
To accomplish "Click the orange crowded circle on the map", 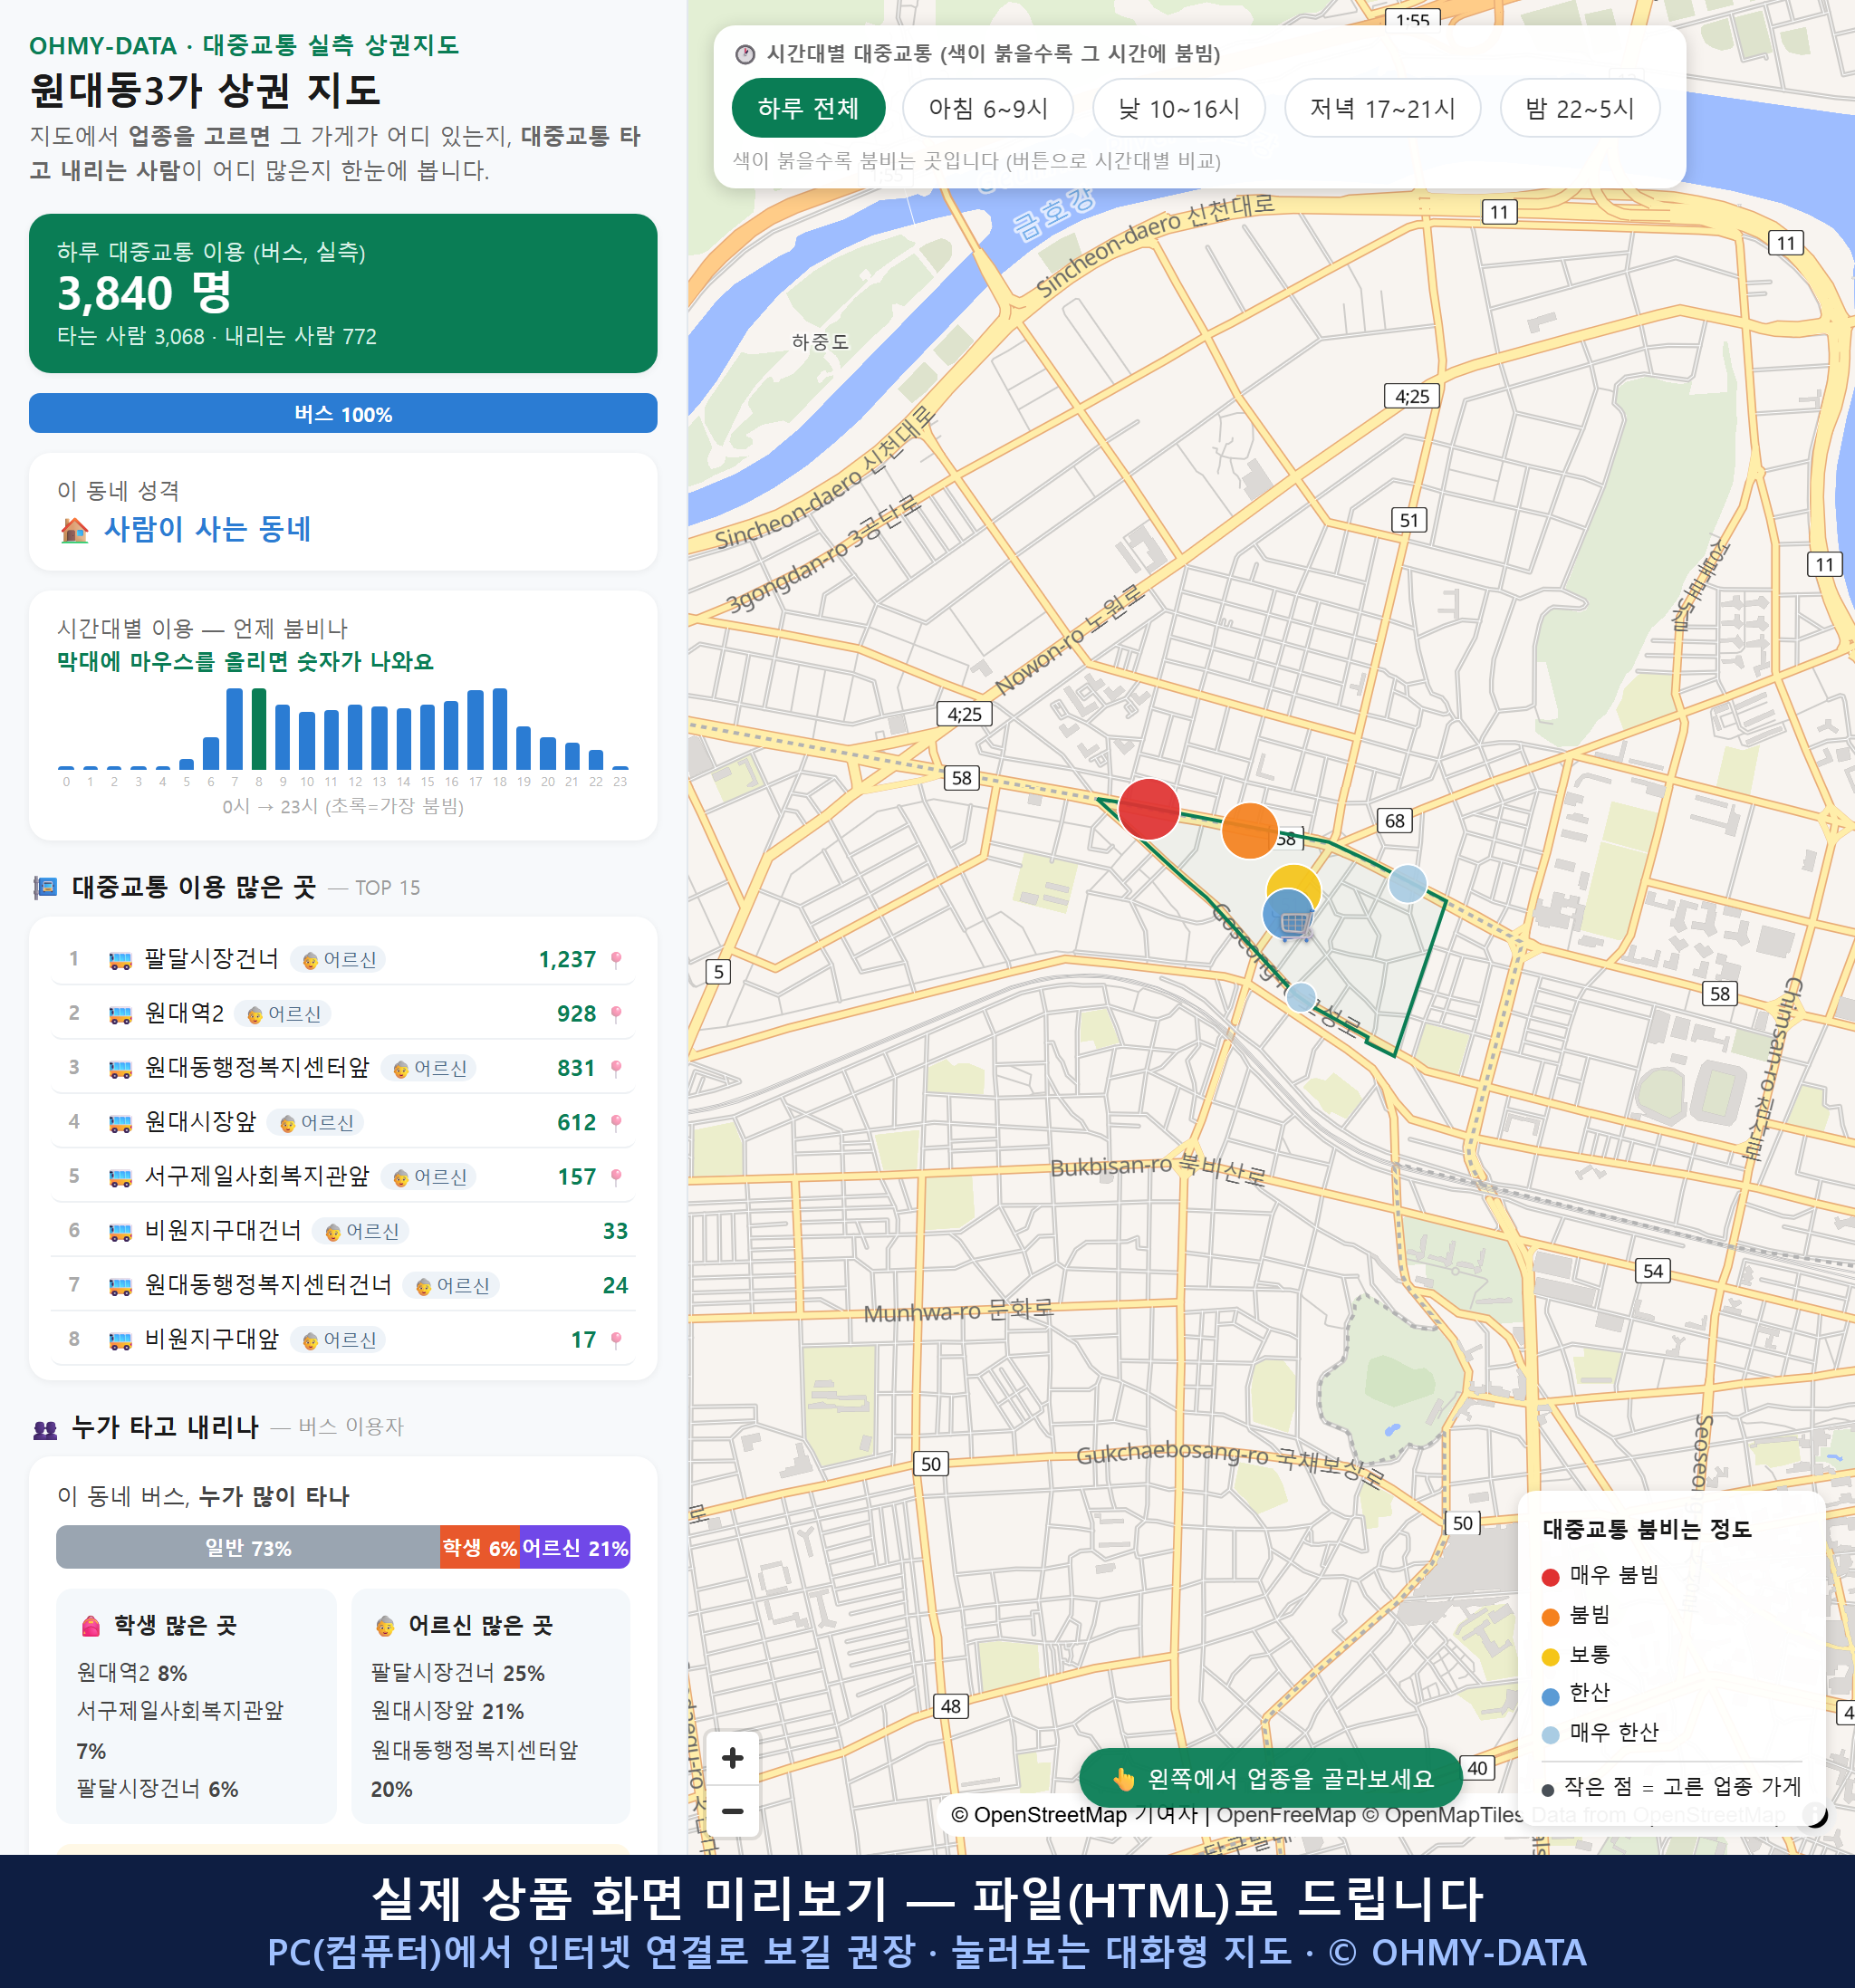I will (1249, 831).
